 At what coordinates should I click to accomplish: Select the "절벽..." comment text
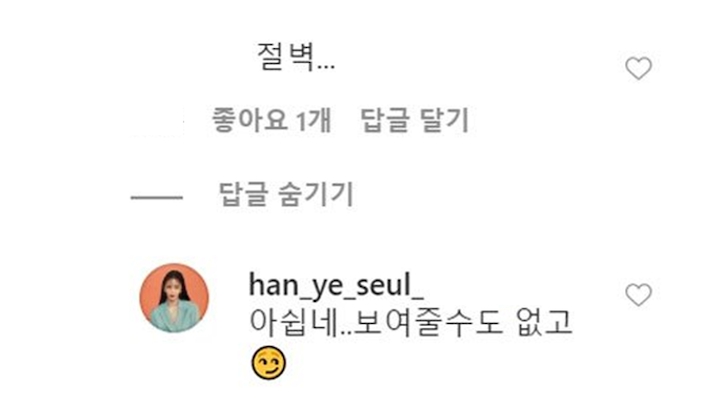tap(296, 57)
